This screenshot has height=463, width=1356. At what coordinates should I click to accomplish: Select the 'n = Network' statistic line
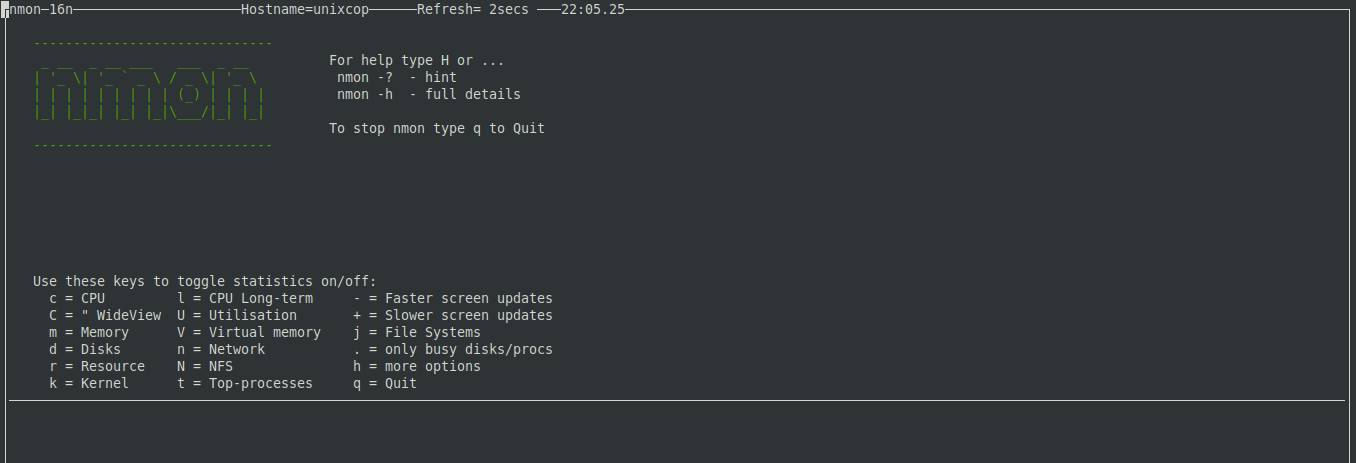click(x=221, y=349)
